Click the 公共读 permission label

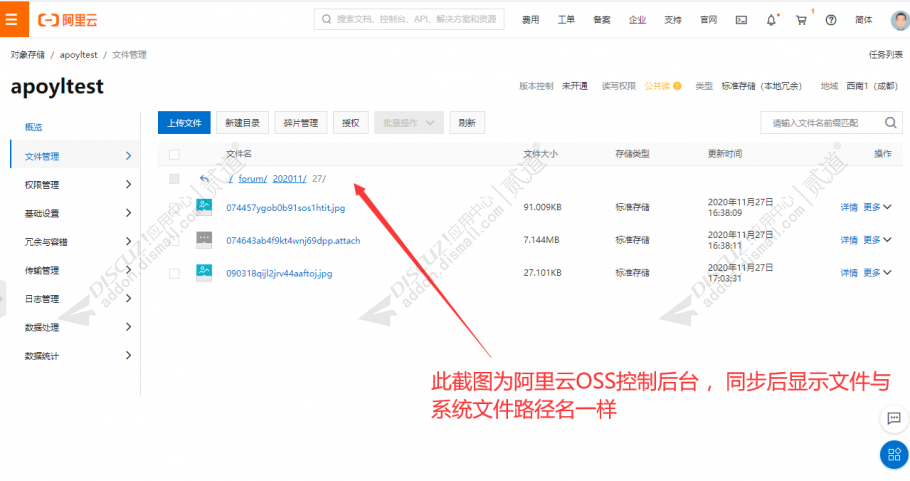(657, 86)
